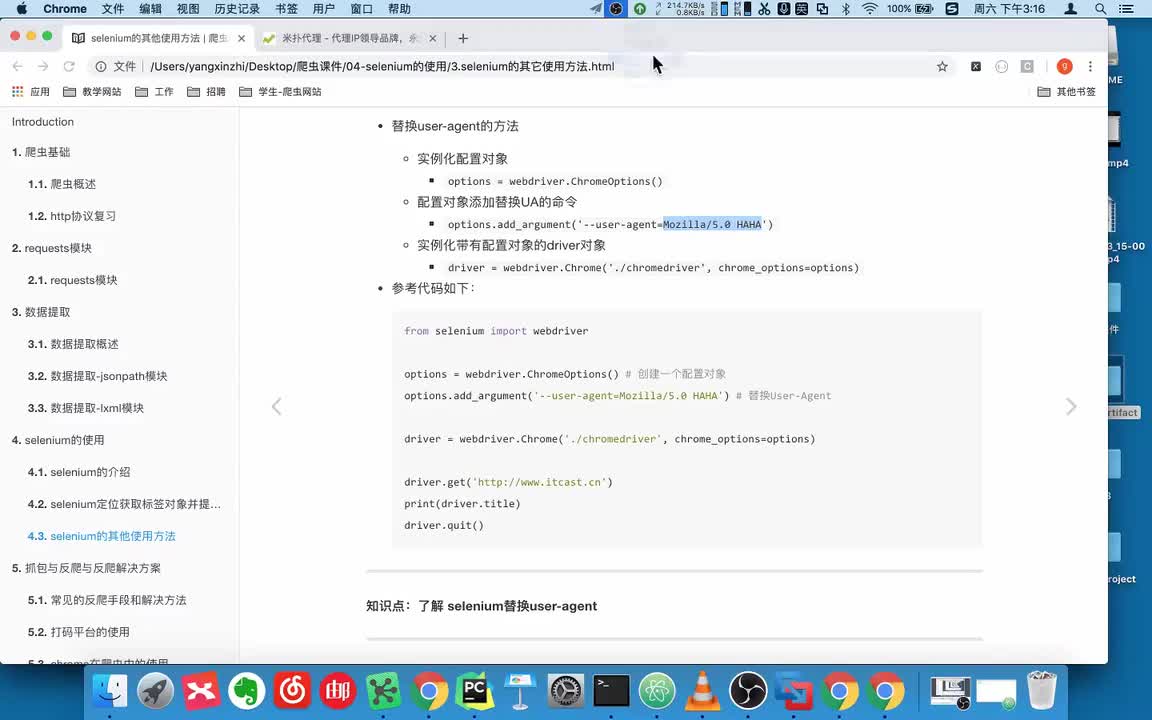Open NetEase Music from the dock
The width and height of the screenshot is (1152, 720).
[292, 691]
